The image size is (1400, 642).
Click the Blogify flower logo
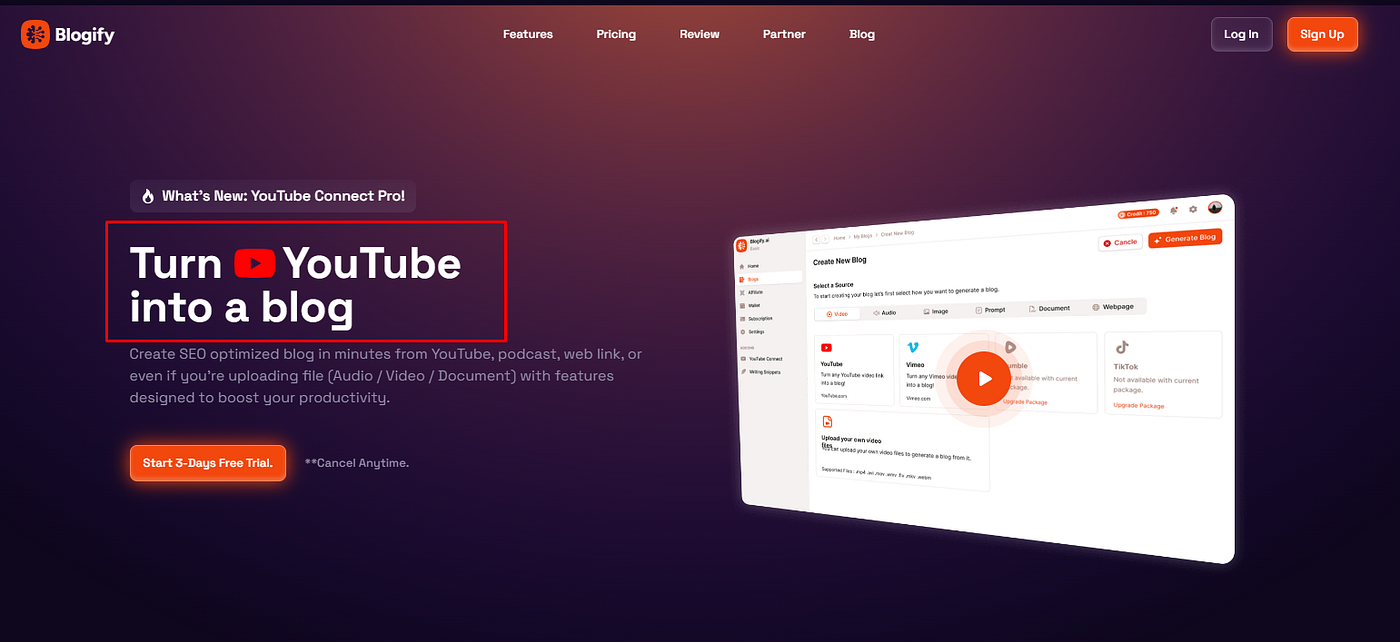pyautogui.click(x=36, y=33)
